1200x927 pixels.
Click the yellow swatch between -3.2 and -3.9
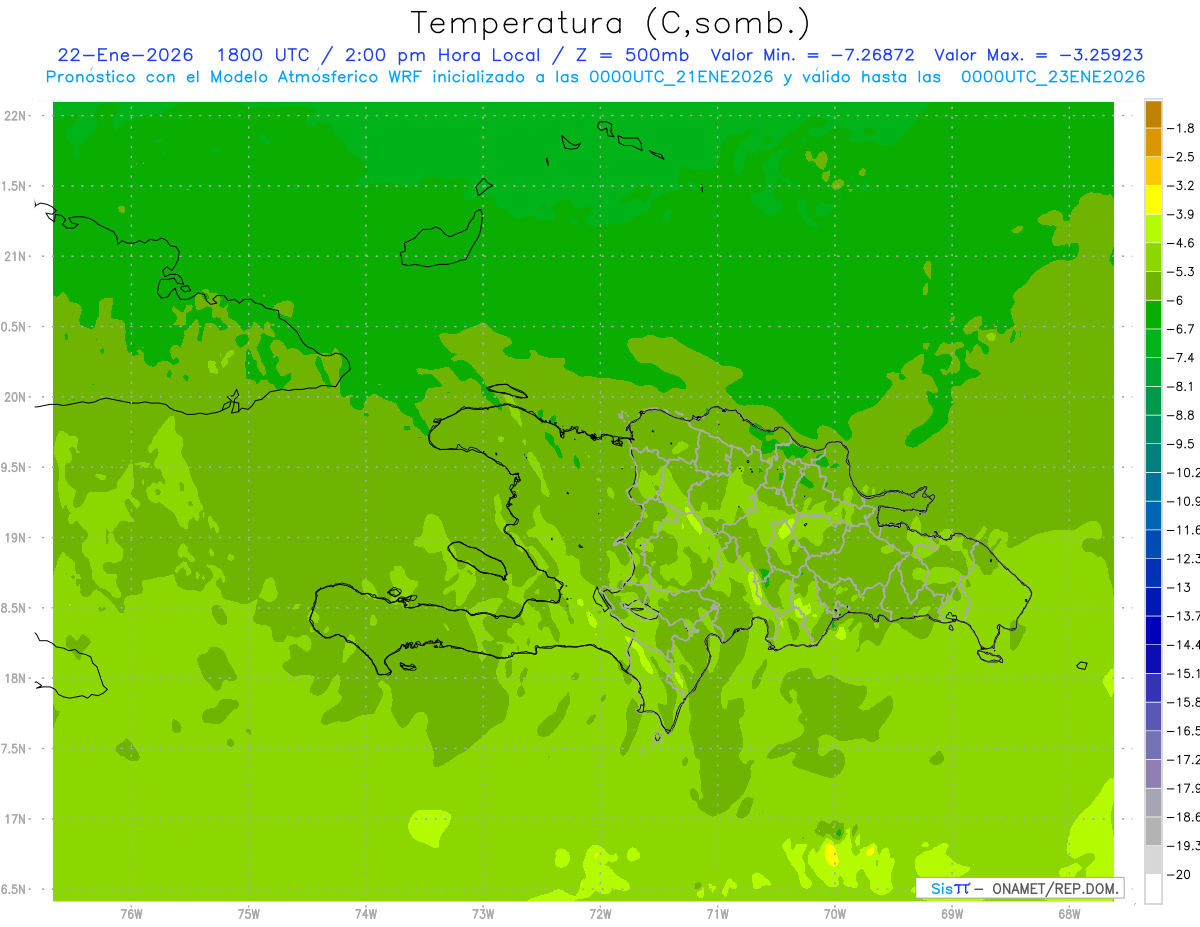[1153, 200]
